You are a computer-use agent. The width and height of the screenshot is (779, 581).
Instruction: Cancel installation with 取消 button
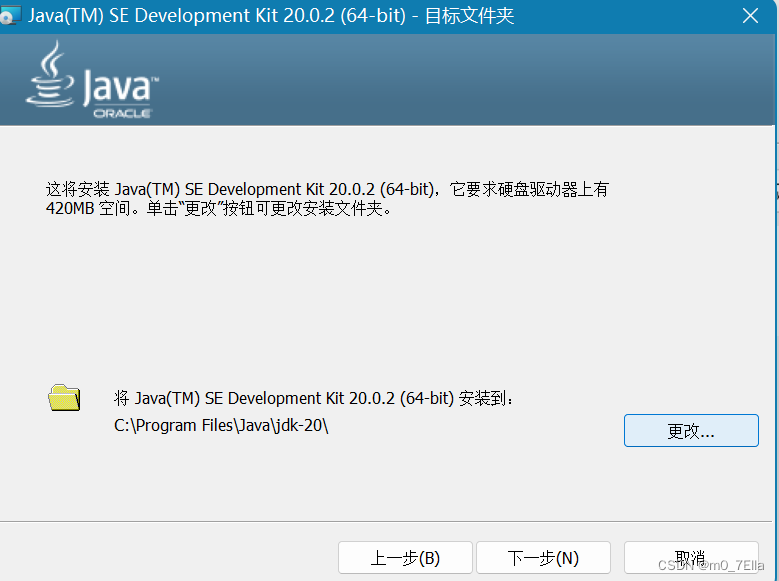pos(691,558)
